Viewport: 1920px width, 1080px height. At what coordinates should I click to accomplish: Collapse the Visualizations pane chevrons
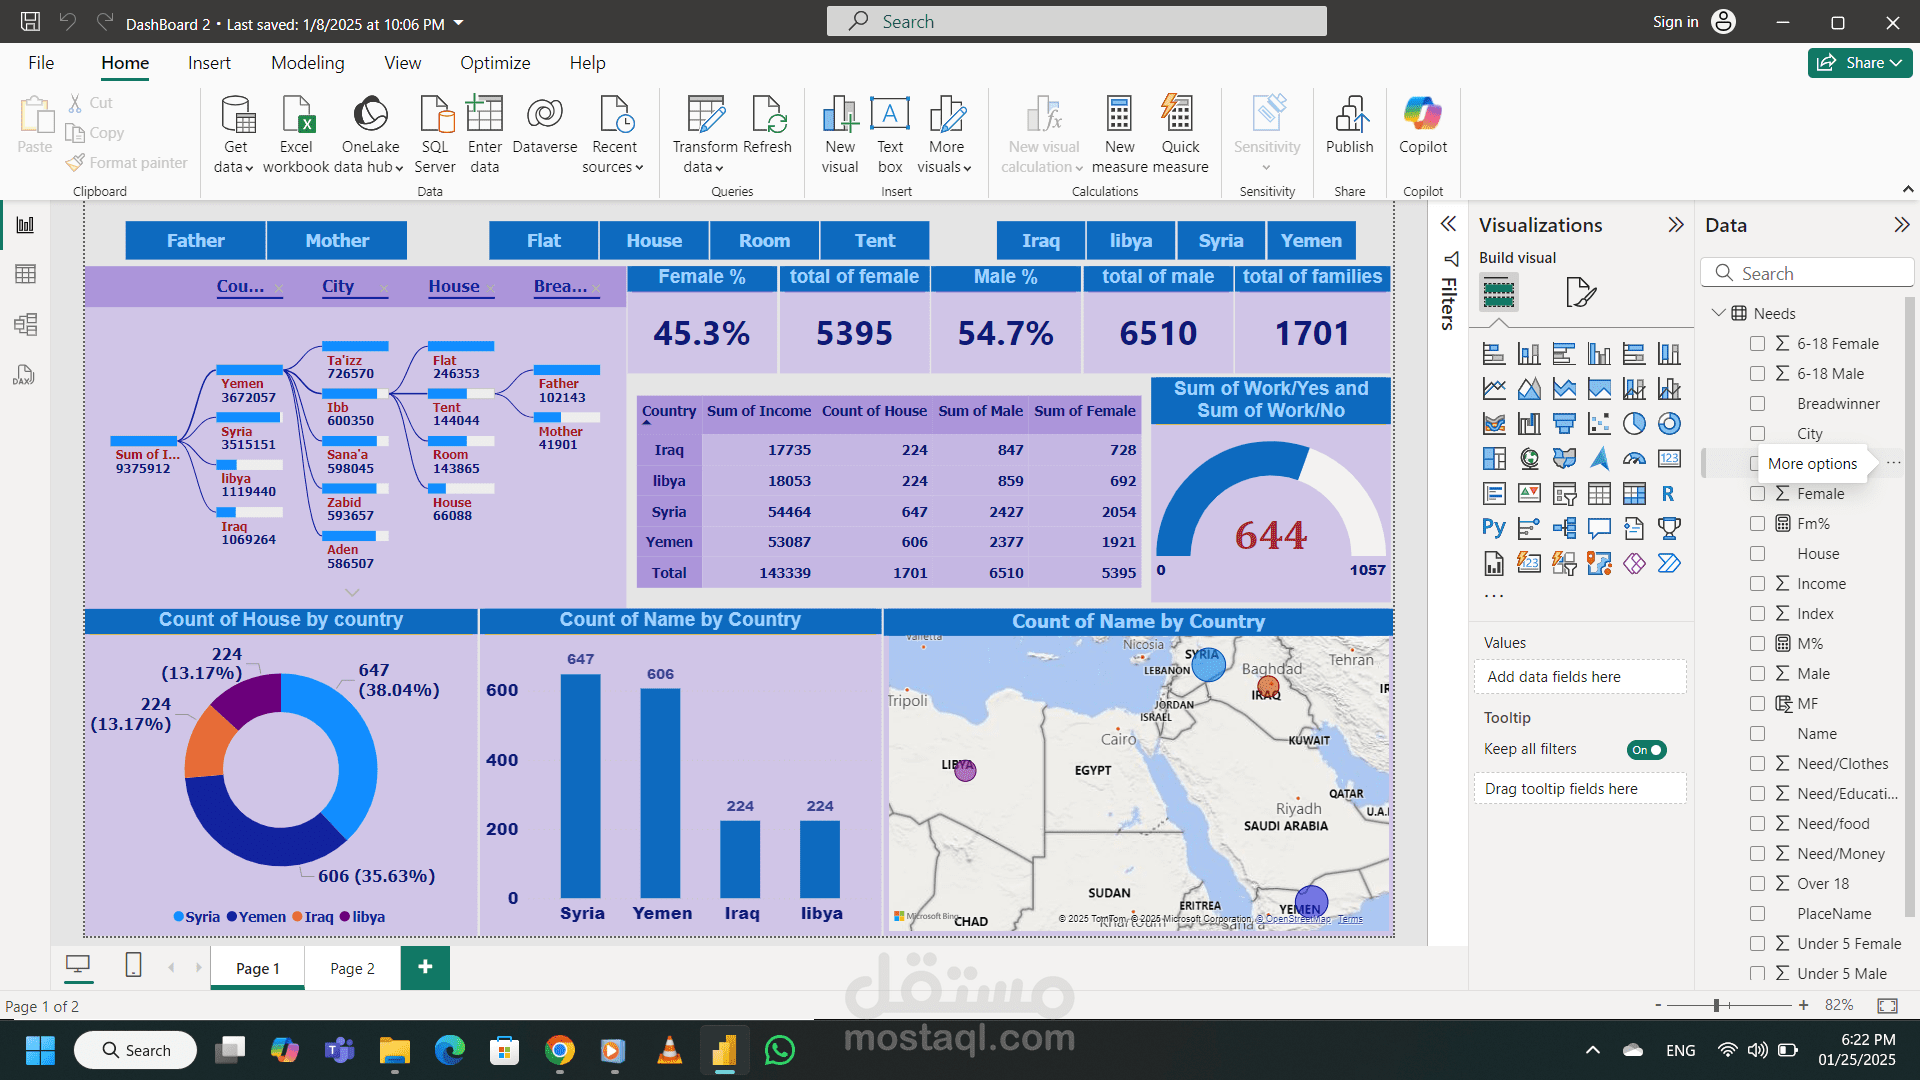tap(1676, 225)
